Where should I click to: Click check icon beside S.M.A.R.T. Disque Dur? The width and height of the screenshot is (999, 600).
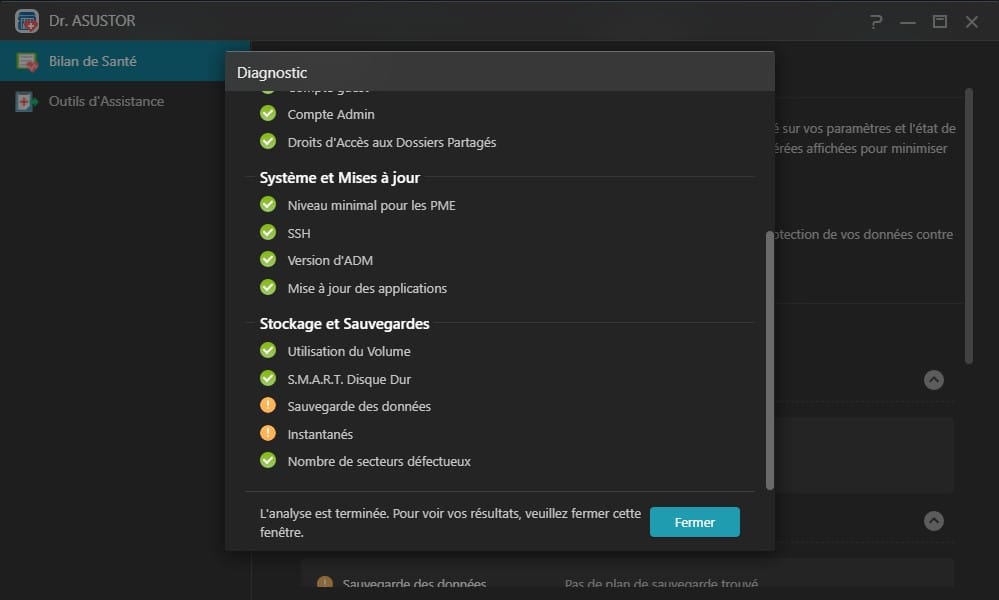click(268, 378)
